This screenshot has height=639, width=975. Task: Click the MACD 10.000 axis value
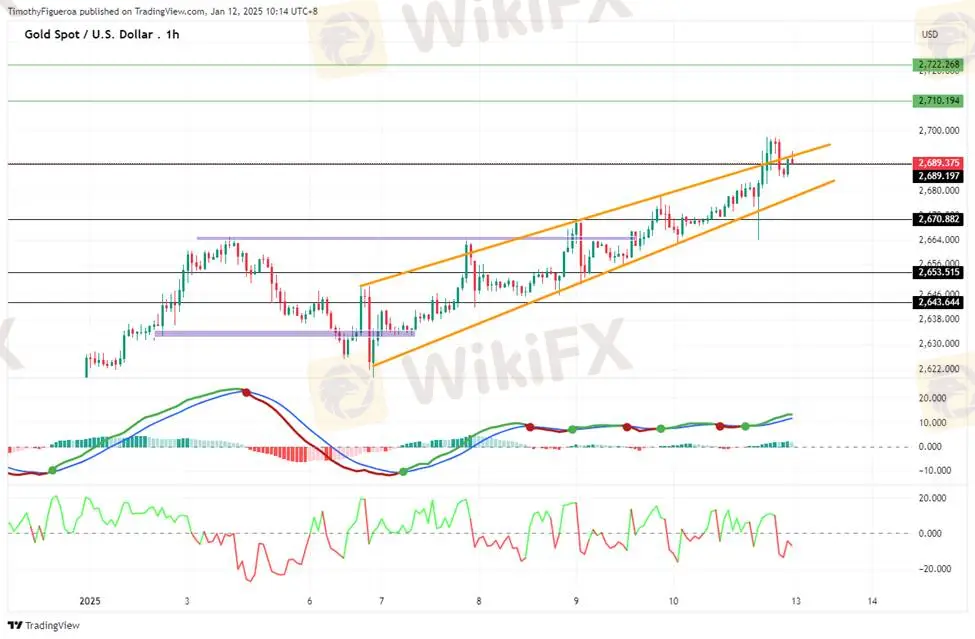[933, 423]
